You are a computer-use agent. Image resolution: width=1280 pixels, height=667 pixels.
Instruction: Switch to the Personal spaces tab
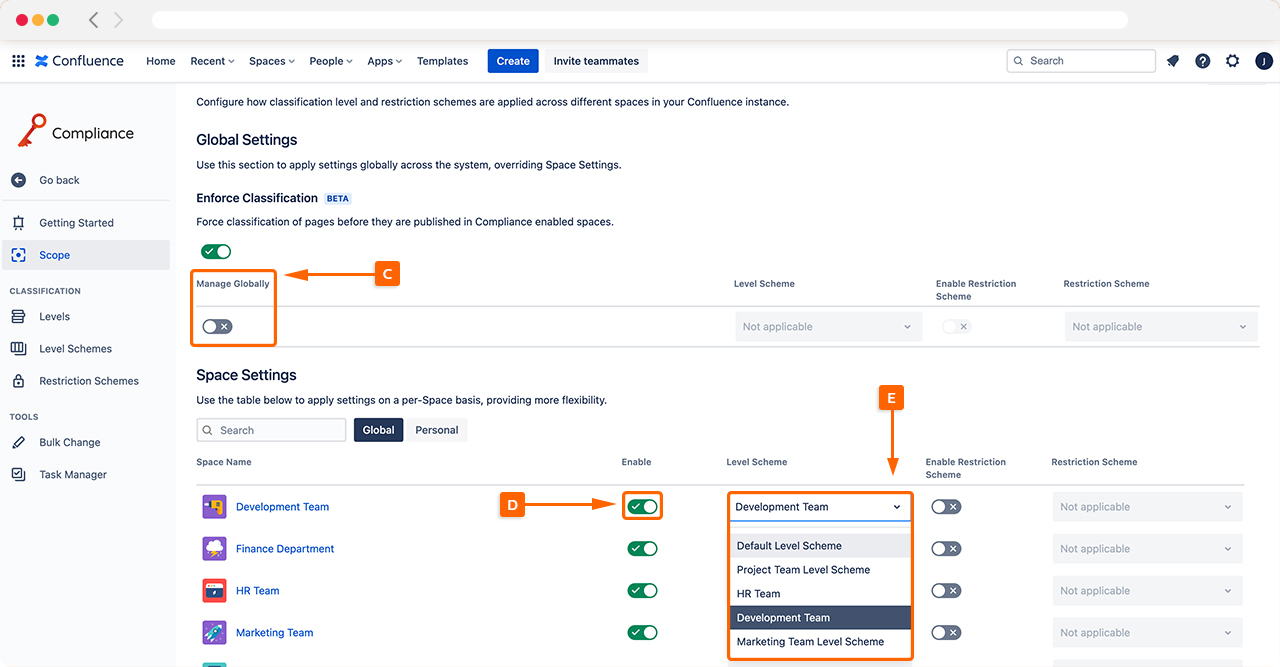pos(437,430)
